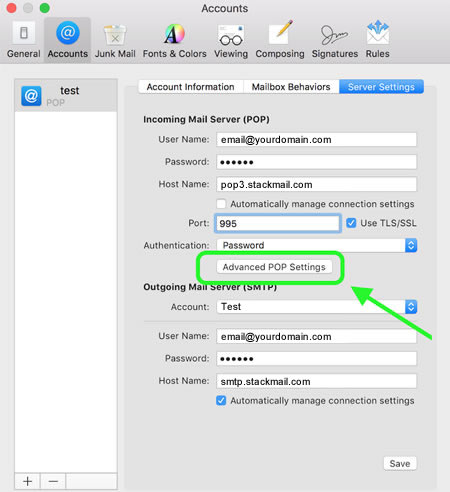Select the Server Settings tab
The width and height of the screenshot is (450, 492).
tap(381, 87)
